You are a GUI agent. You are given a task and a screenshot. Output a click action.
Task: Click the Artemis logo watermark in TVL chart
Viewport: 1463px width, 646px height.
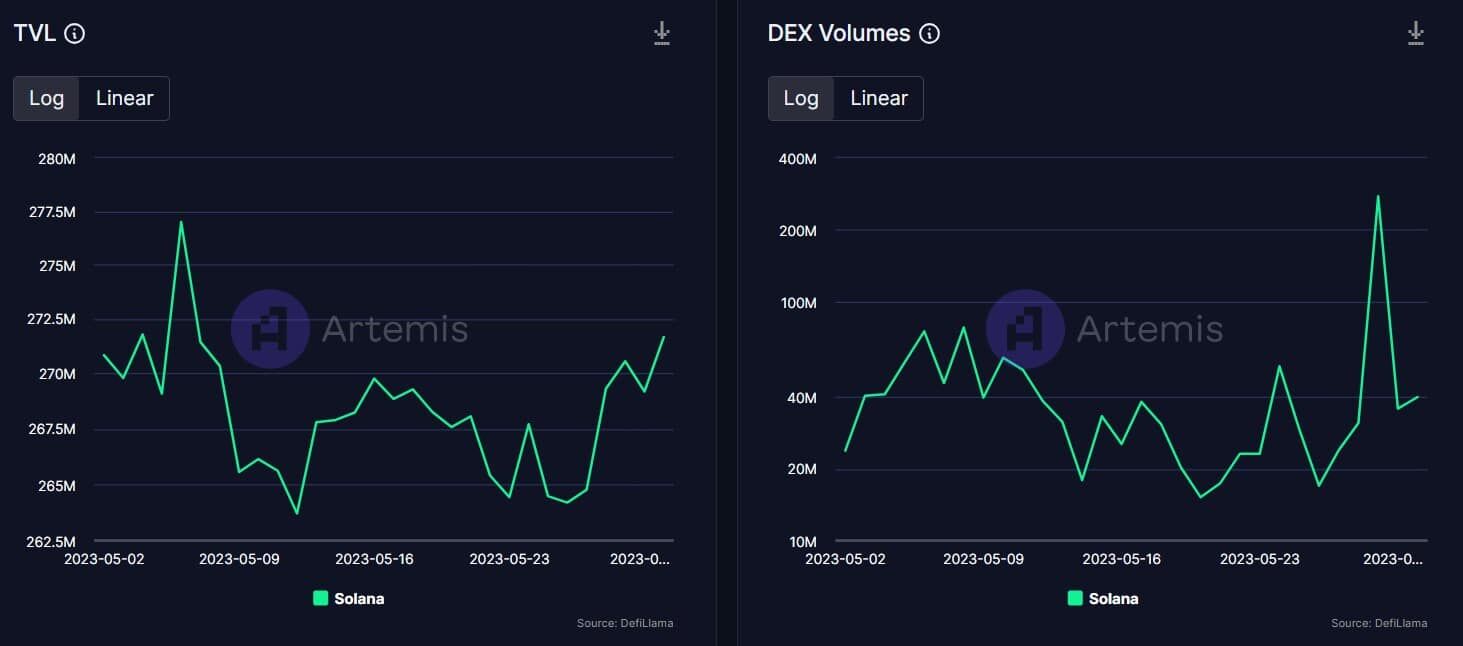[x=270, y=328]
